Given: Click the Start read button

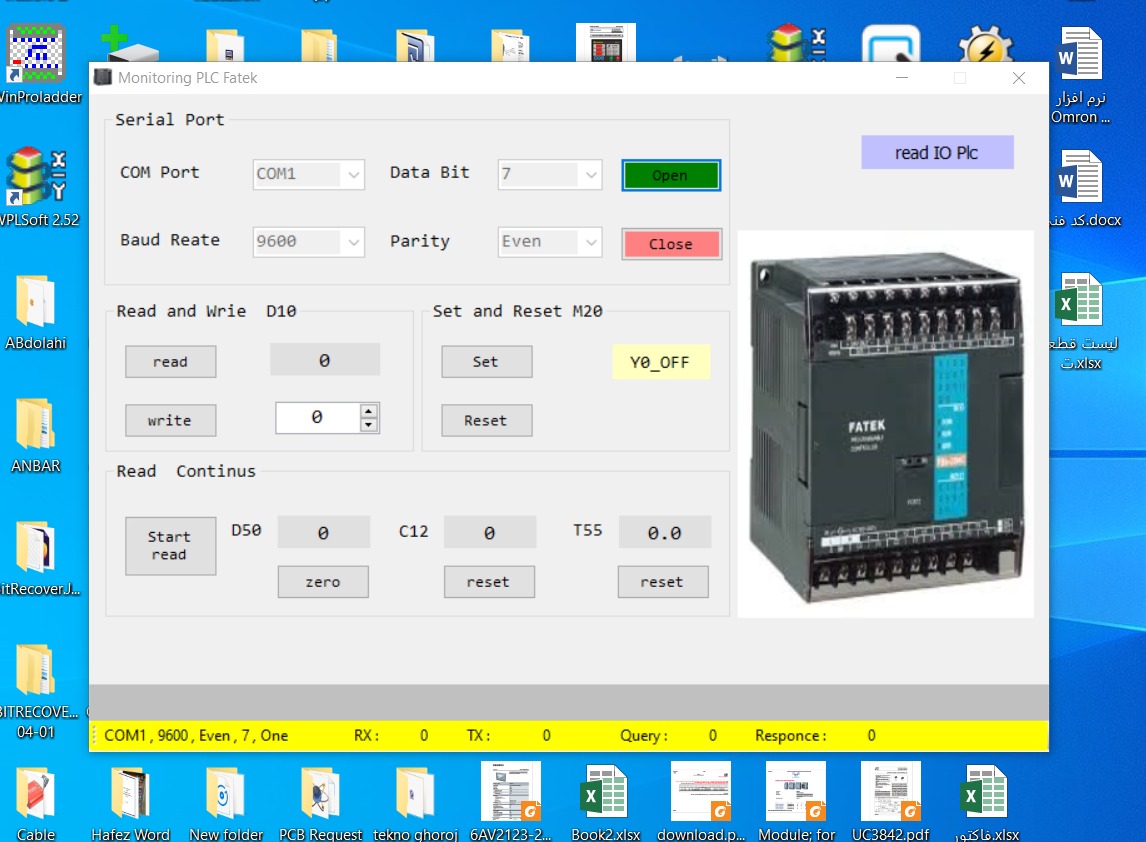Looking at the screenshot, I should [x=170, y=546].
